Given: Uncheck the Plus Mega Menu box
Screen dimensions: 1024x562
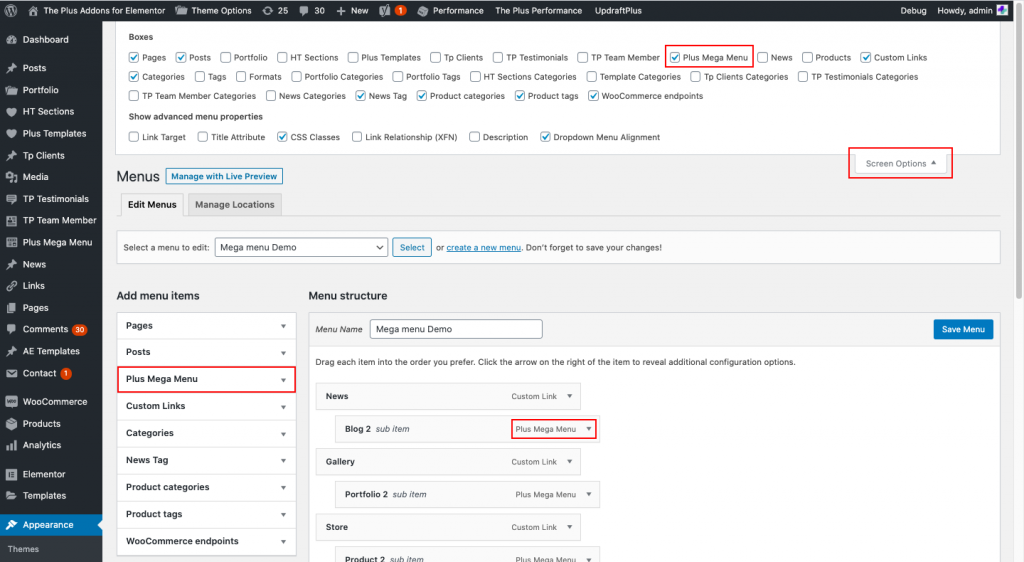Looking at the screenshot, I should [676, 58].
